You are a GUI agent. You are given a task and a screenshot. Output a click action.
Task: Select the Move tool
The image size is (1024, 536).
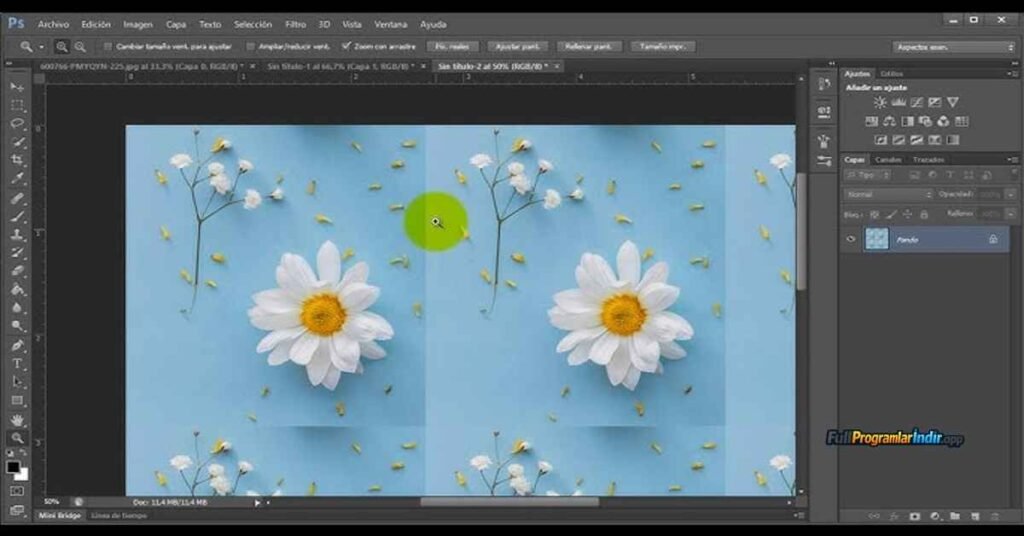tap(17, 87)
